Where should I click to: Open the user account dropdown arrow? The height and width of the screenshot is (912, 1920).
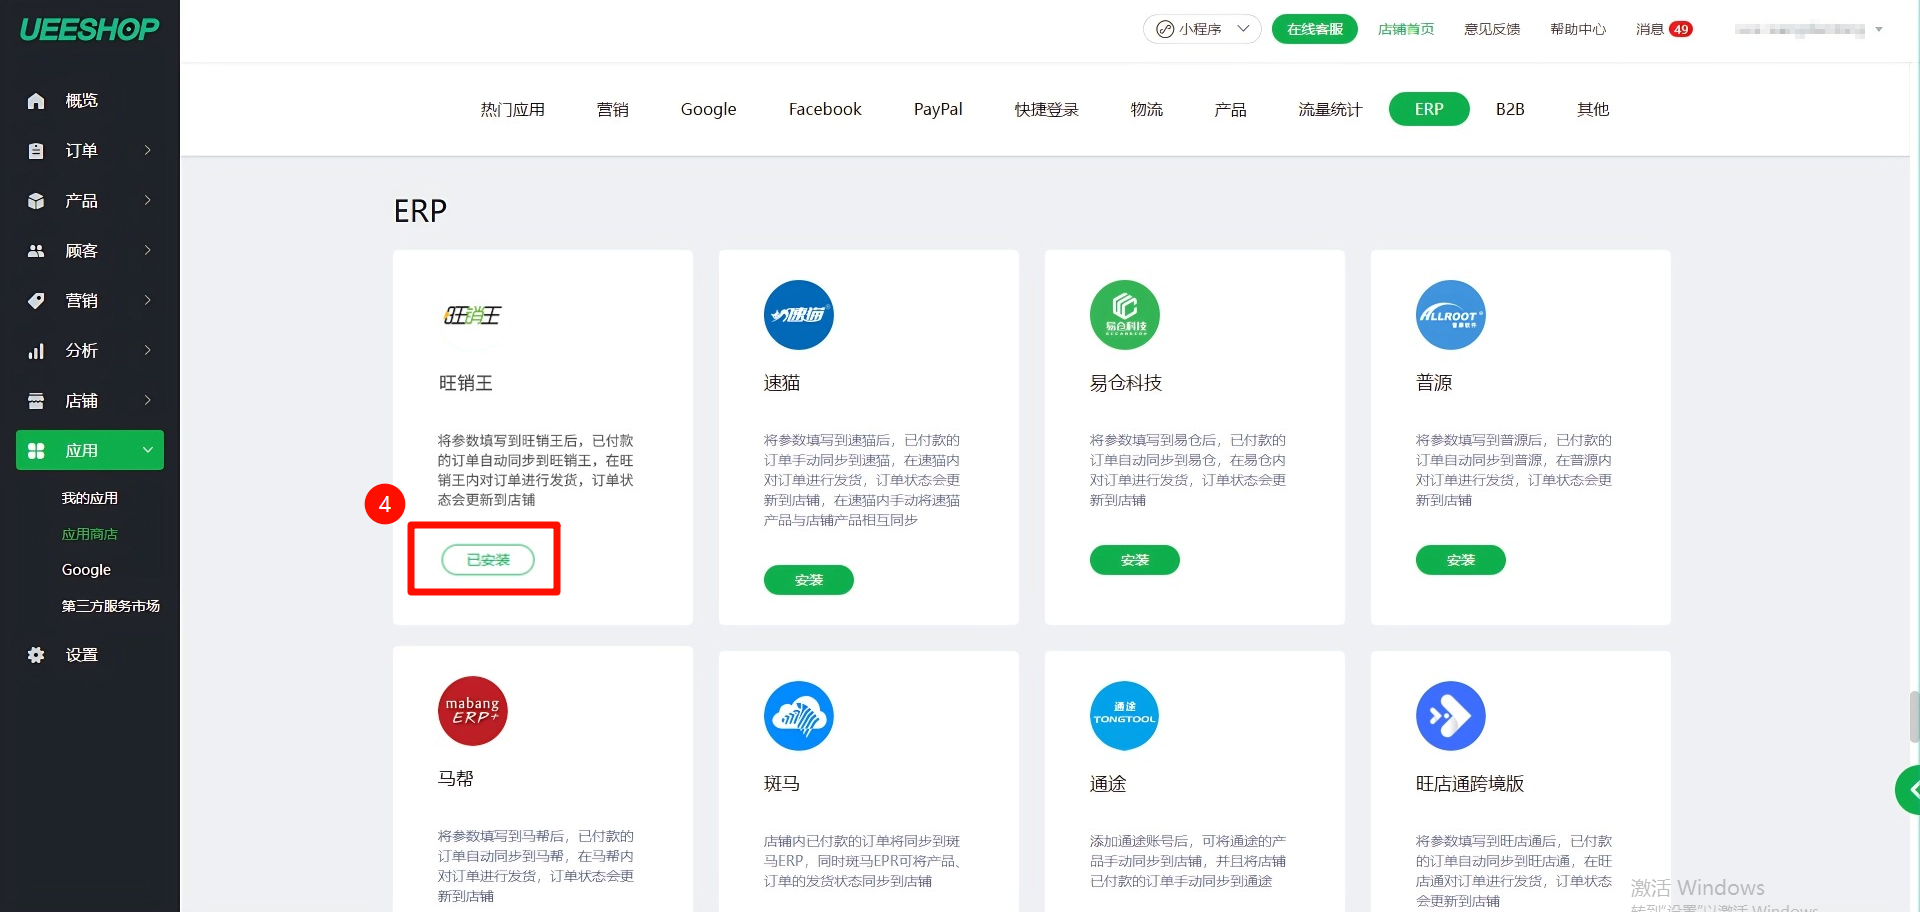click(1879, 30)
